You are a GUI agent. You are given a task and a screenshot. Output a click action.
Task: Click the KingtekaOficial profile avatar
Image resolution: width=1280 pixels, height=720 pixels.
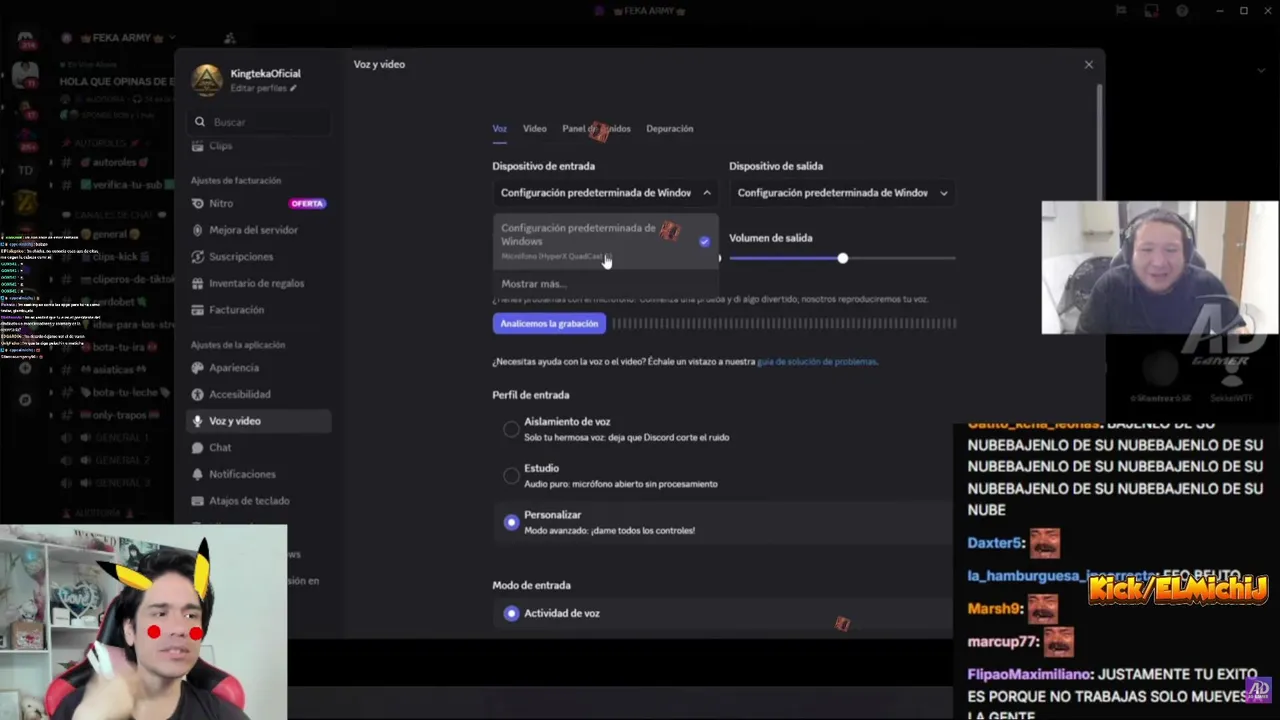(x=207, y=80)
